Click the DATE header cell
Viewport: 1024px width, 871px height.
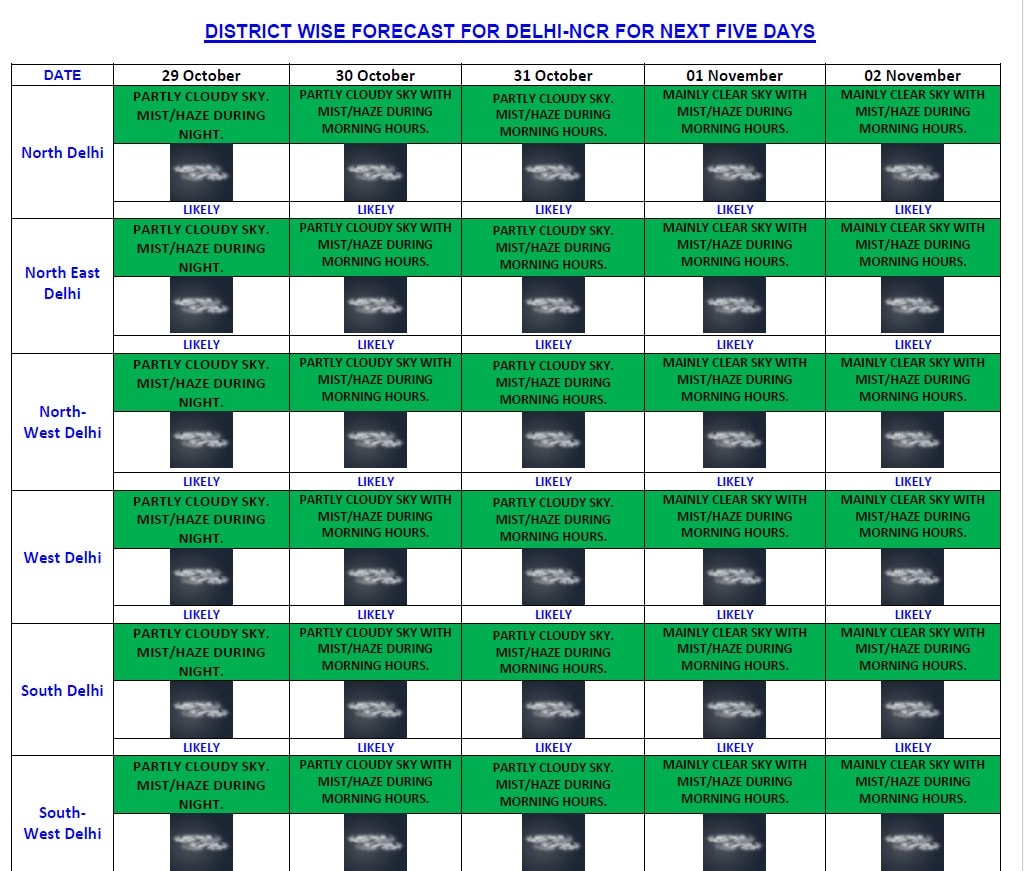(62, 75)
